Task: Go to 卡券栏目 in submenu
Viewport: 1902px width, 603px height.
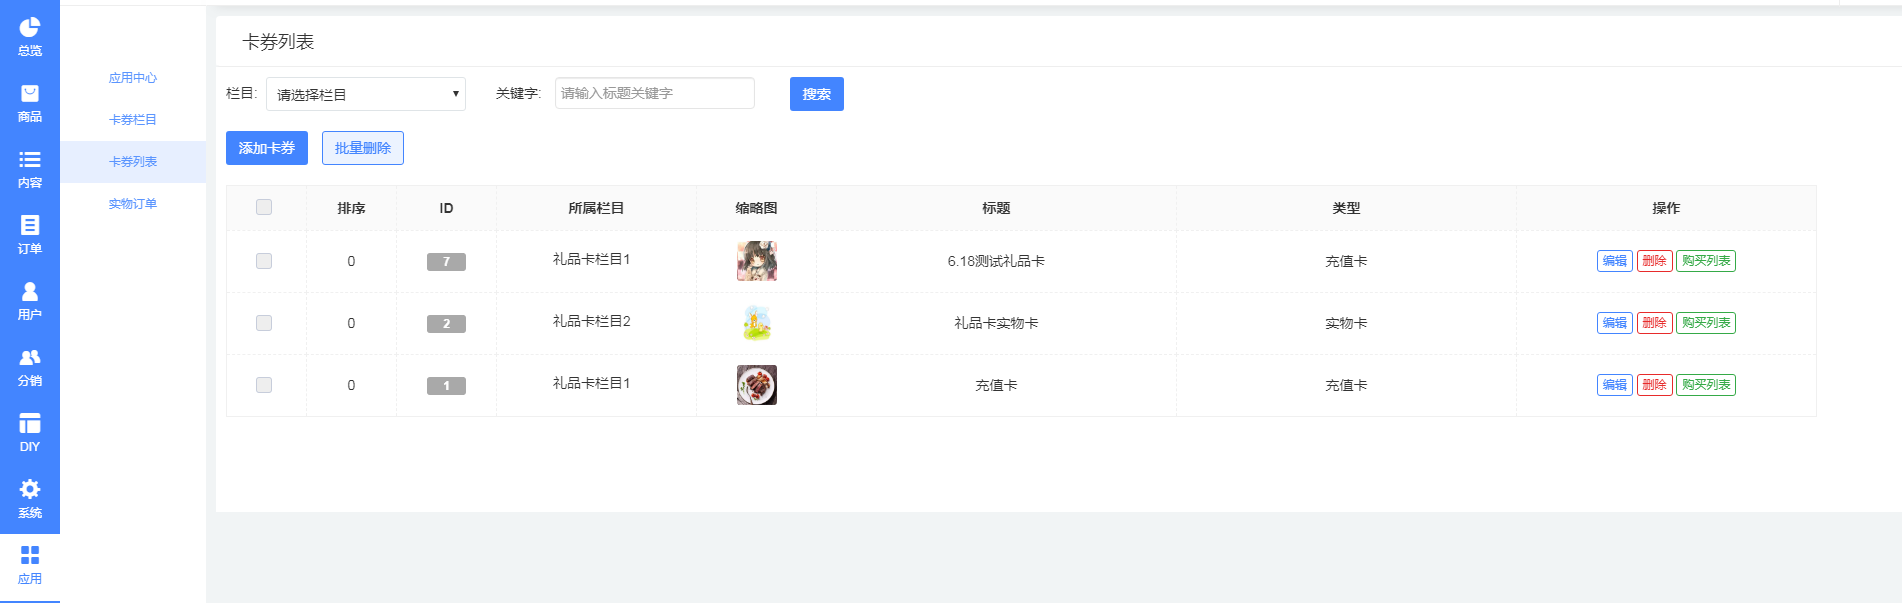Action: [x=133, y=120]
